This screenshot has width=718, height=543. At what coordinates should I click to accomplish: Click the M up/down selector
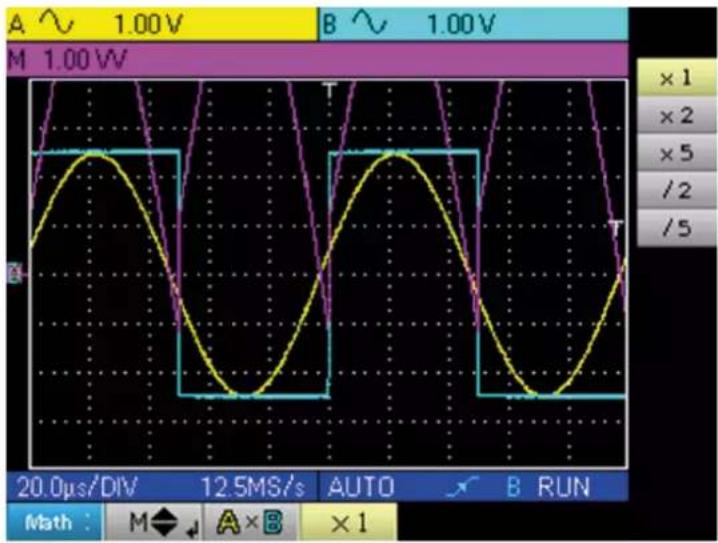pos(154,522)
